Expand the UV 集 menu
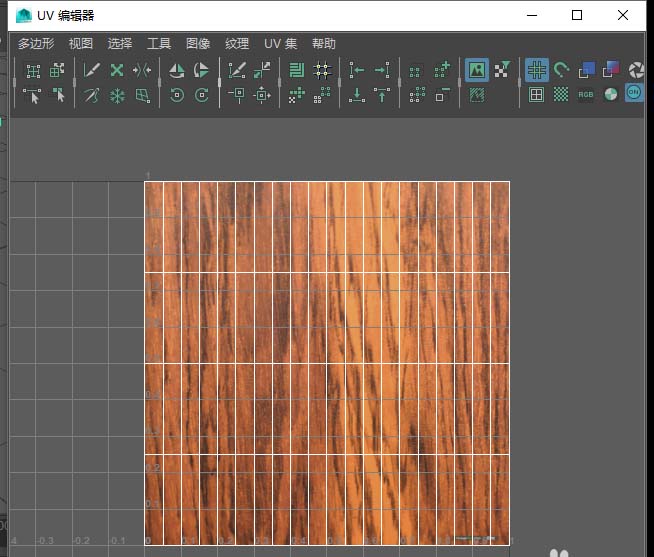Viewport: 654px width, 557px height. tap(280, 44)
